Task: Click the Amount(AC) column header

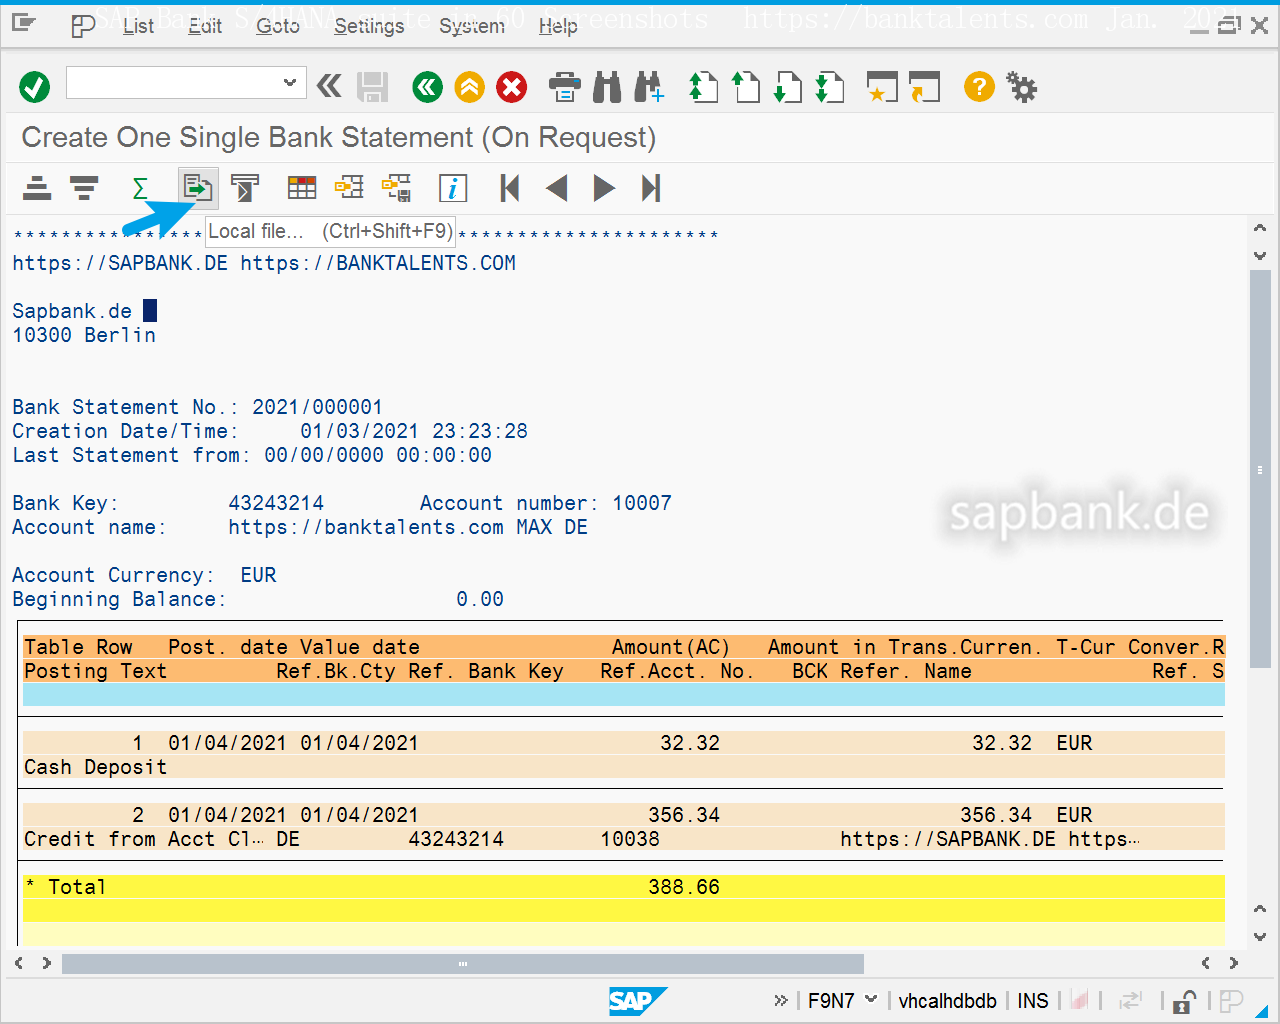Action: coord(671,647)
